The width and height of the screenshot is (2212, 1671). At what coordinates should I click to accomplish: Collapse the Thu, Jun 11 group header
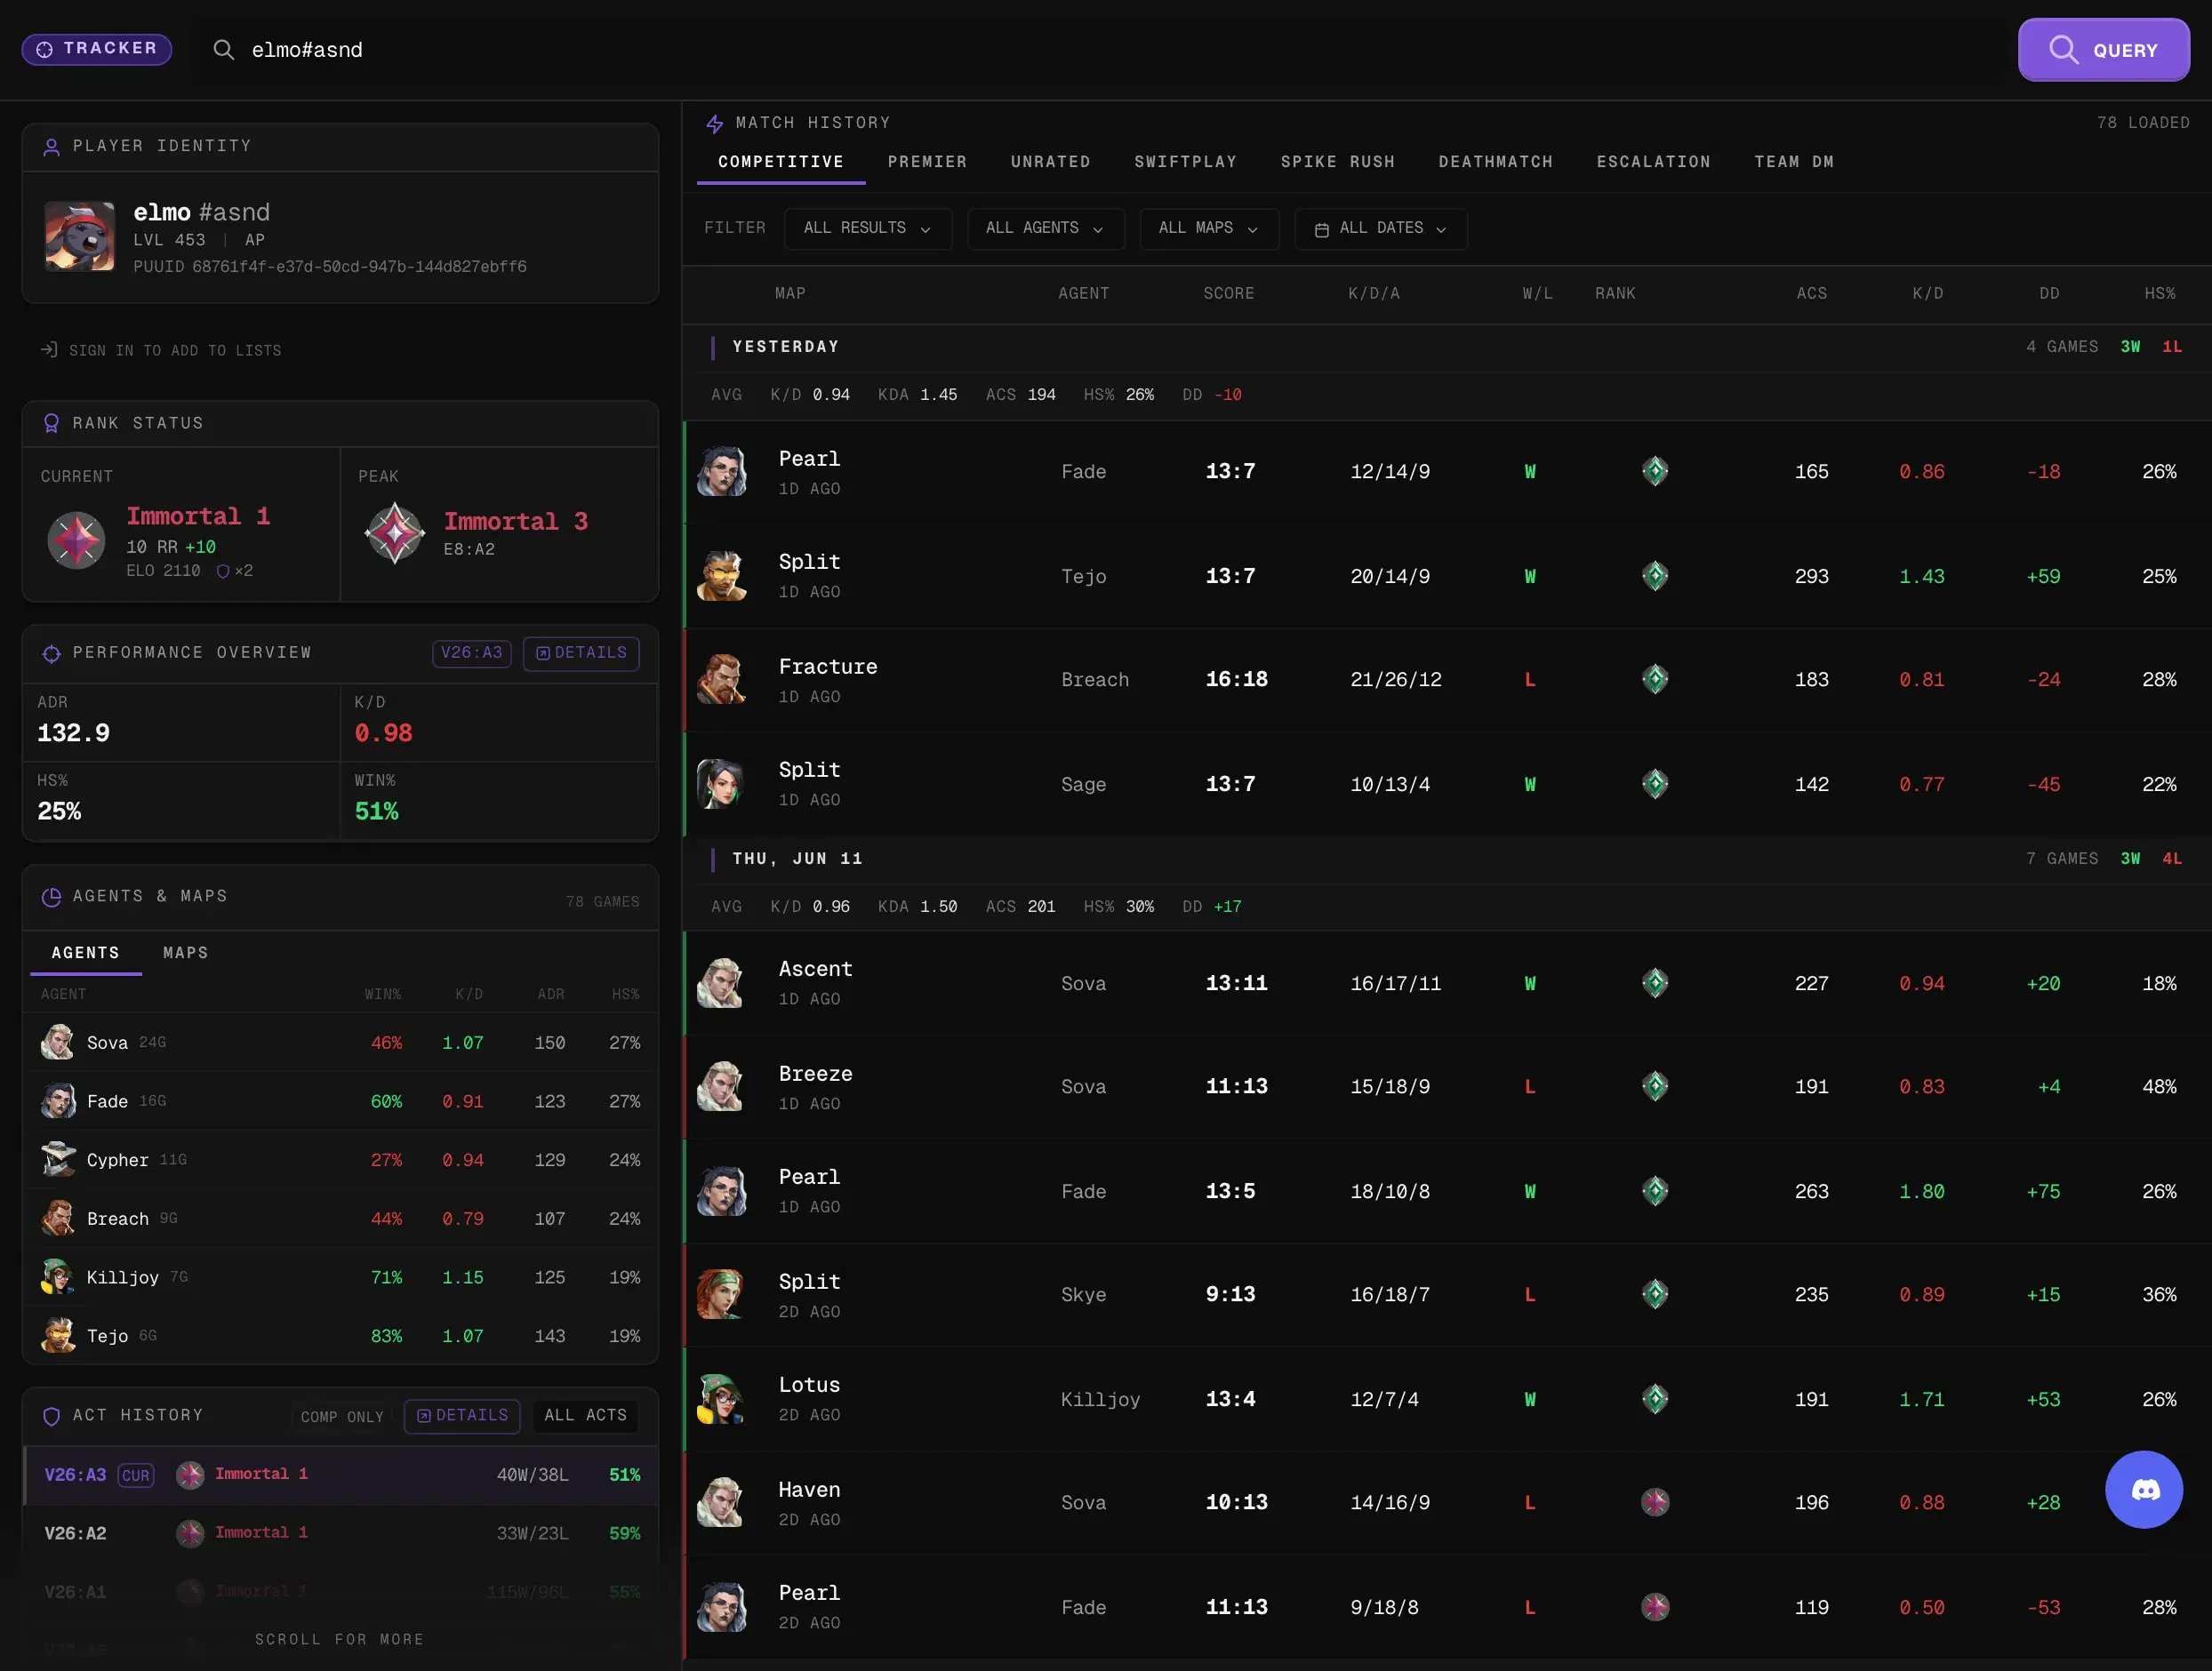pos(1447,859)
